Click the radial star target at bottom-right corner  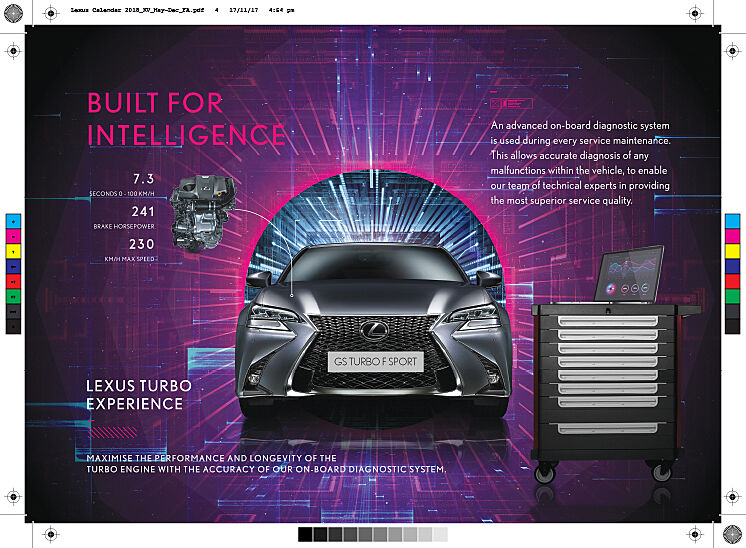(732, 534)
